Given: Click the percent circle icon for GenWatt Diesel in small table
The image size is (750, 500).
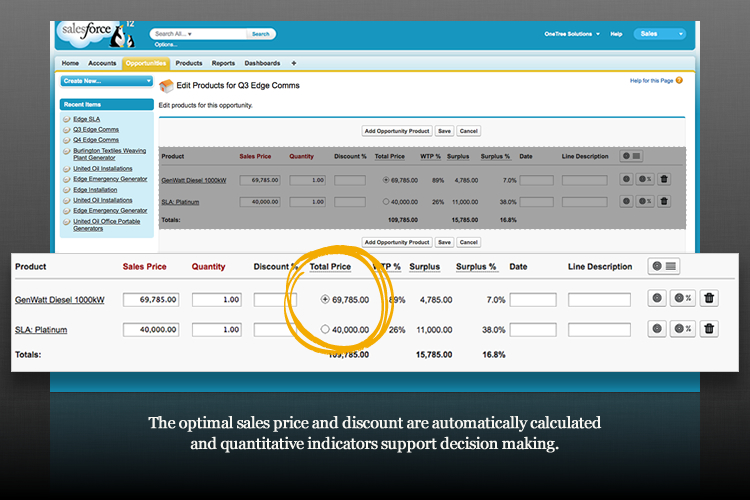Looking at the screenshot, I should (645, 179).
